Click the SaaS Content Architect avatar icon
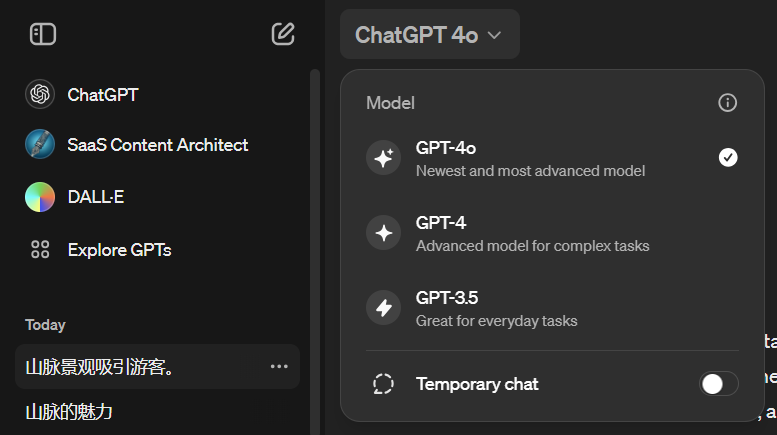The height and width of the screenshot is (435, 777). [40, 144]
